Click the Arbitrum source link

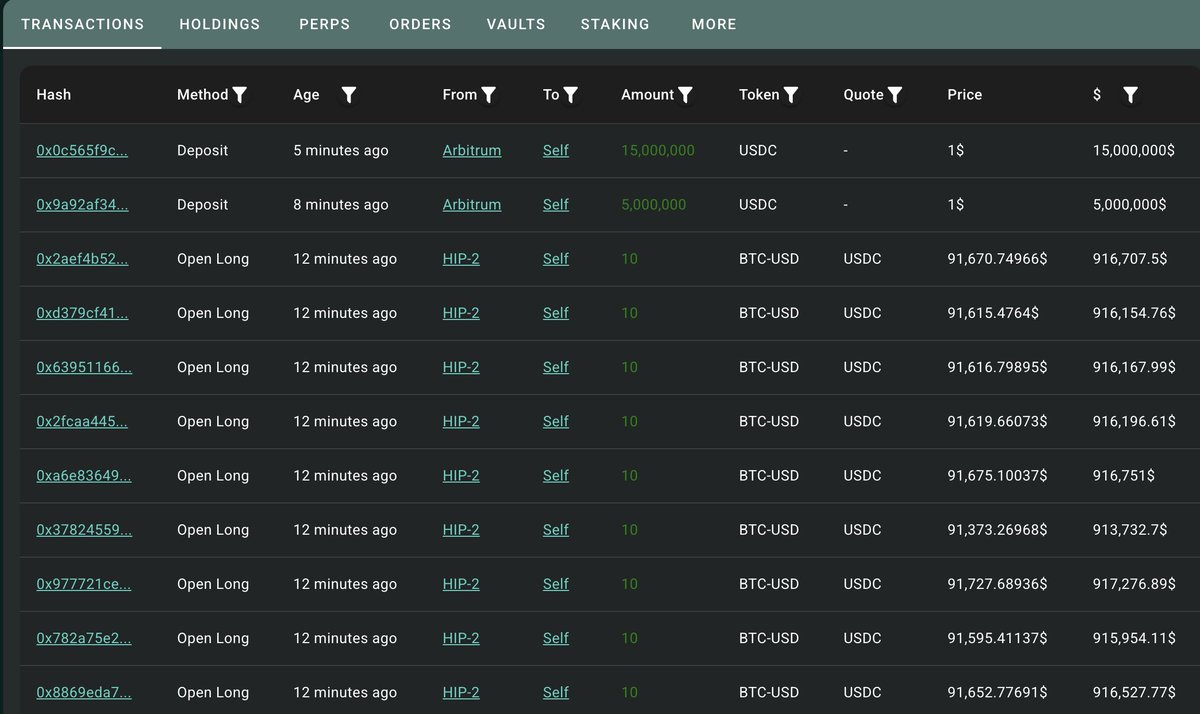click(471, 150)
